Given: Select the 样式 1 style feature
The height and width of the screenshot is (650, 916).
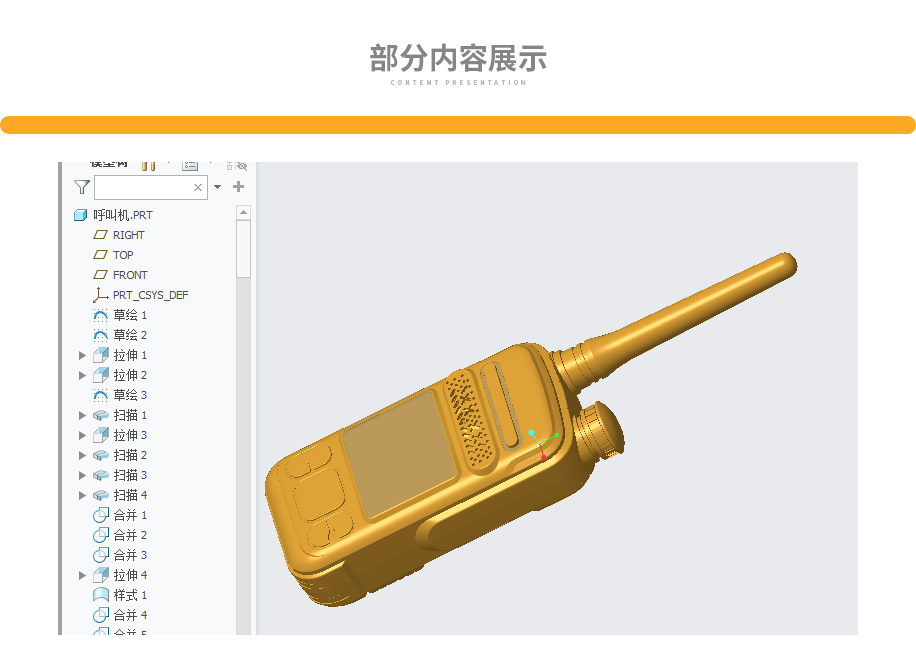Looking at the screenshot, I should pyautogui.click(x=120, y=595).
